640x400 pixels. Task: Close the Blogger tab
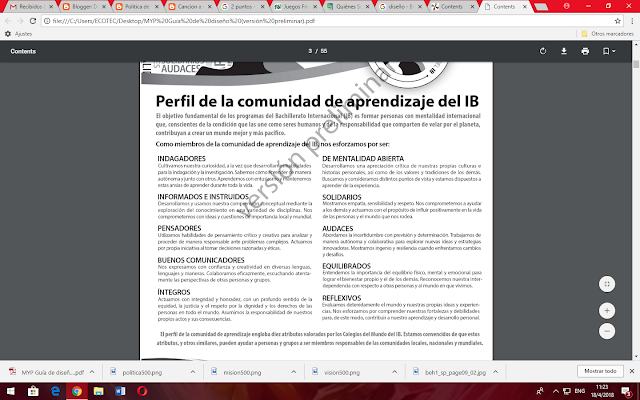pos(104,7)
